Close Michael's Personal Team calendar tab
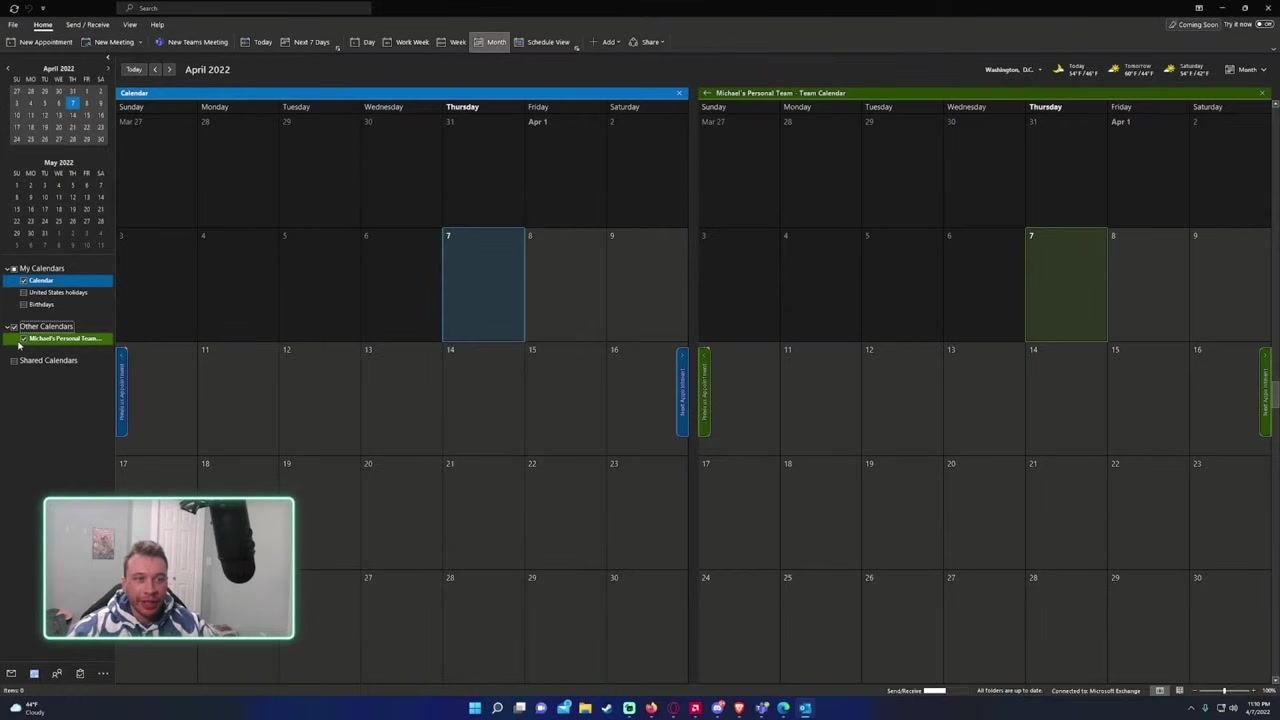This screenshot has width=1280, height=720. point(1262,93)
